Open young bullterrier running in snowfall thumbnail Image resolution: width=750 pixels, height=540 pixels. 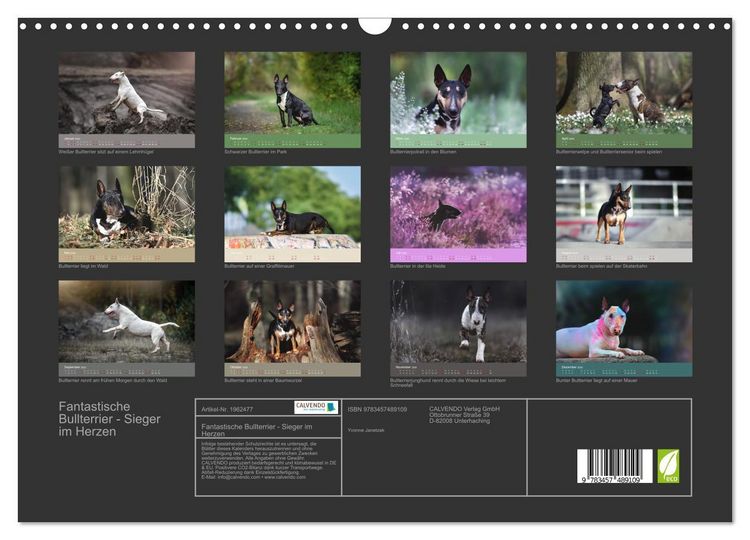tap(458, 328)
